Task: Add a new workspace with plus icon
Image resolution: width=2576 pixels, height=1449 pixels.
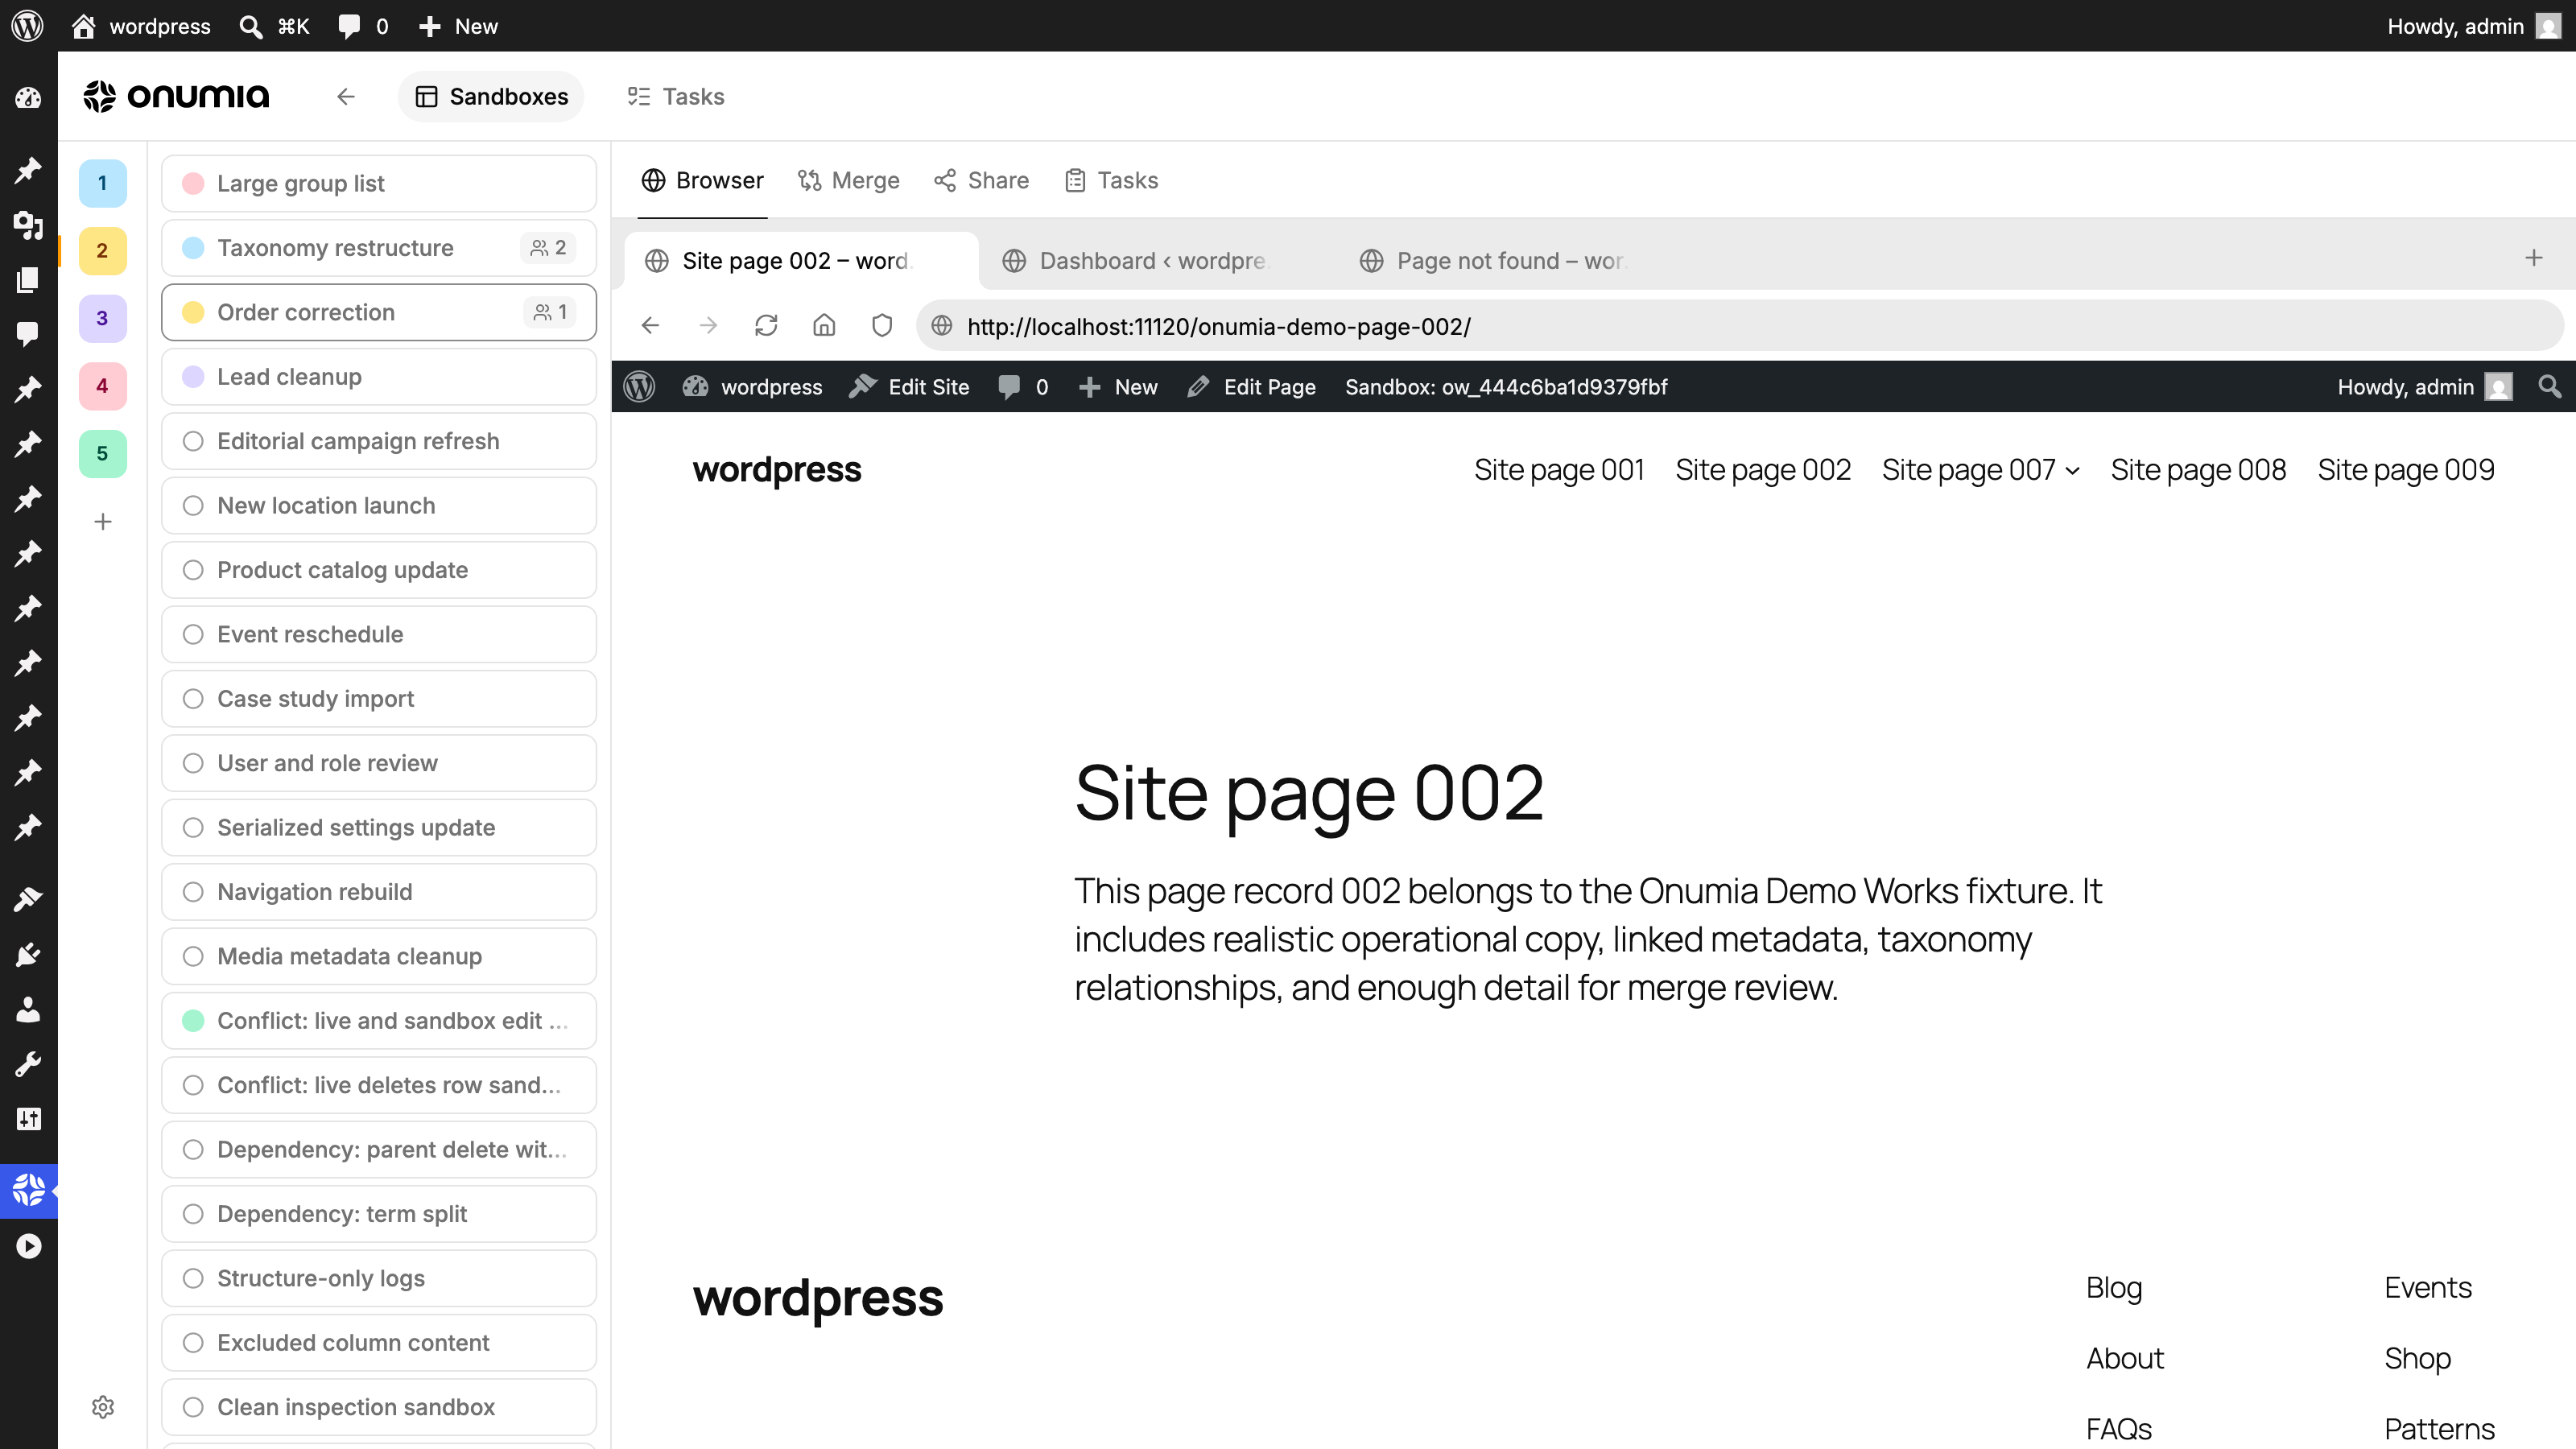Action: pyautogui.click(x=103, y=521)
